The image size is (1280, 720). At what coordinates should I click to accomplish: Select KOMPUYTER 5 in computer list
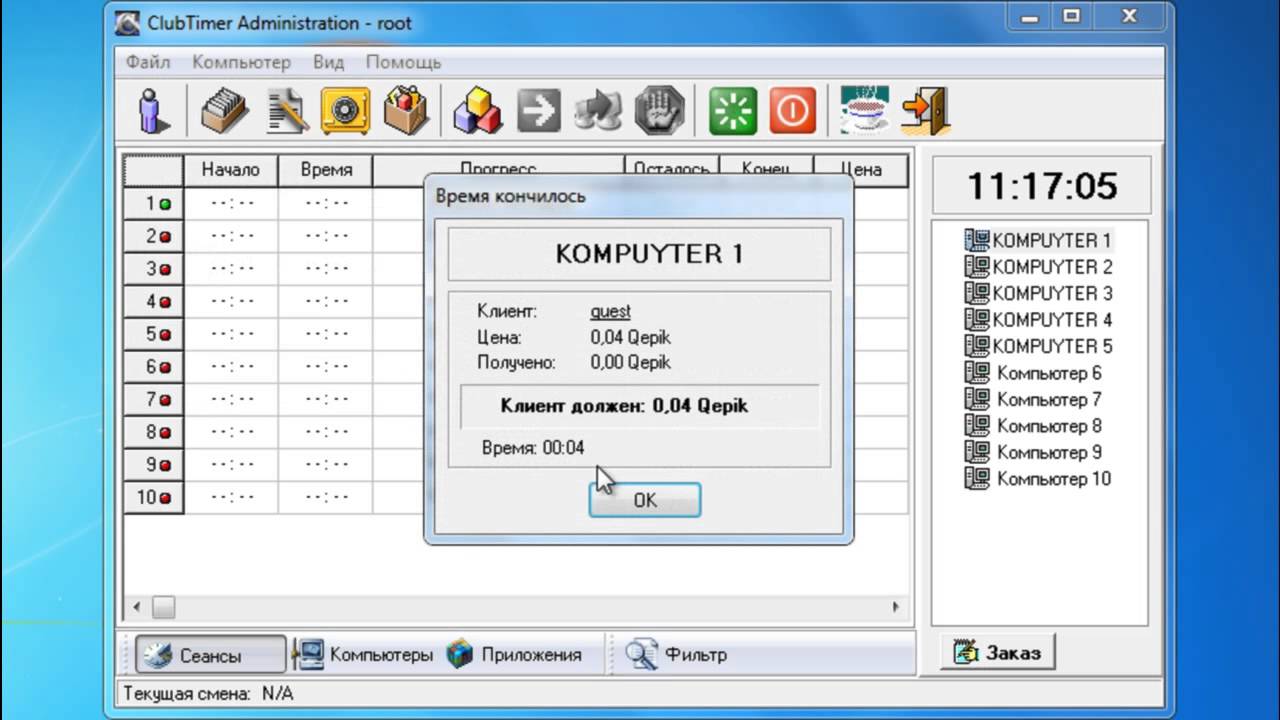1038,346
